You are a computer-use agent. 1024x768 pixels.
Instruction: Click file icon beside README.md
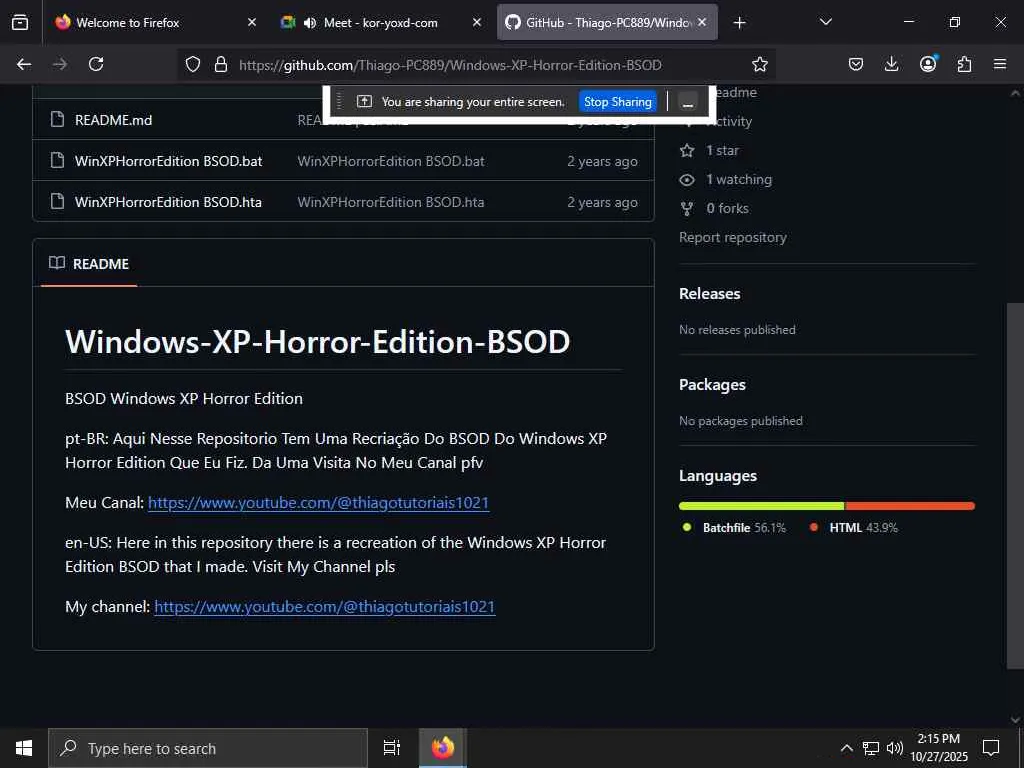point(57,120)
